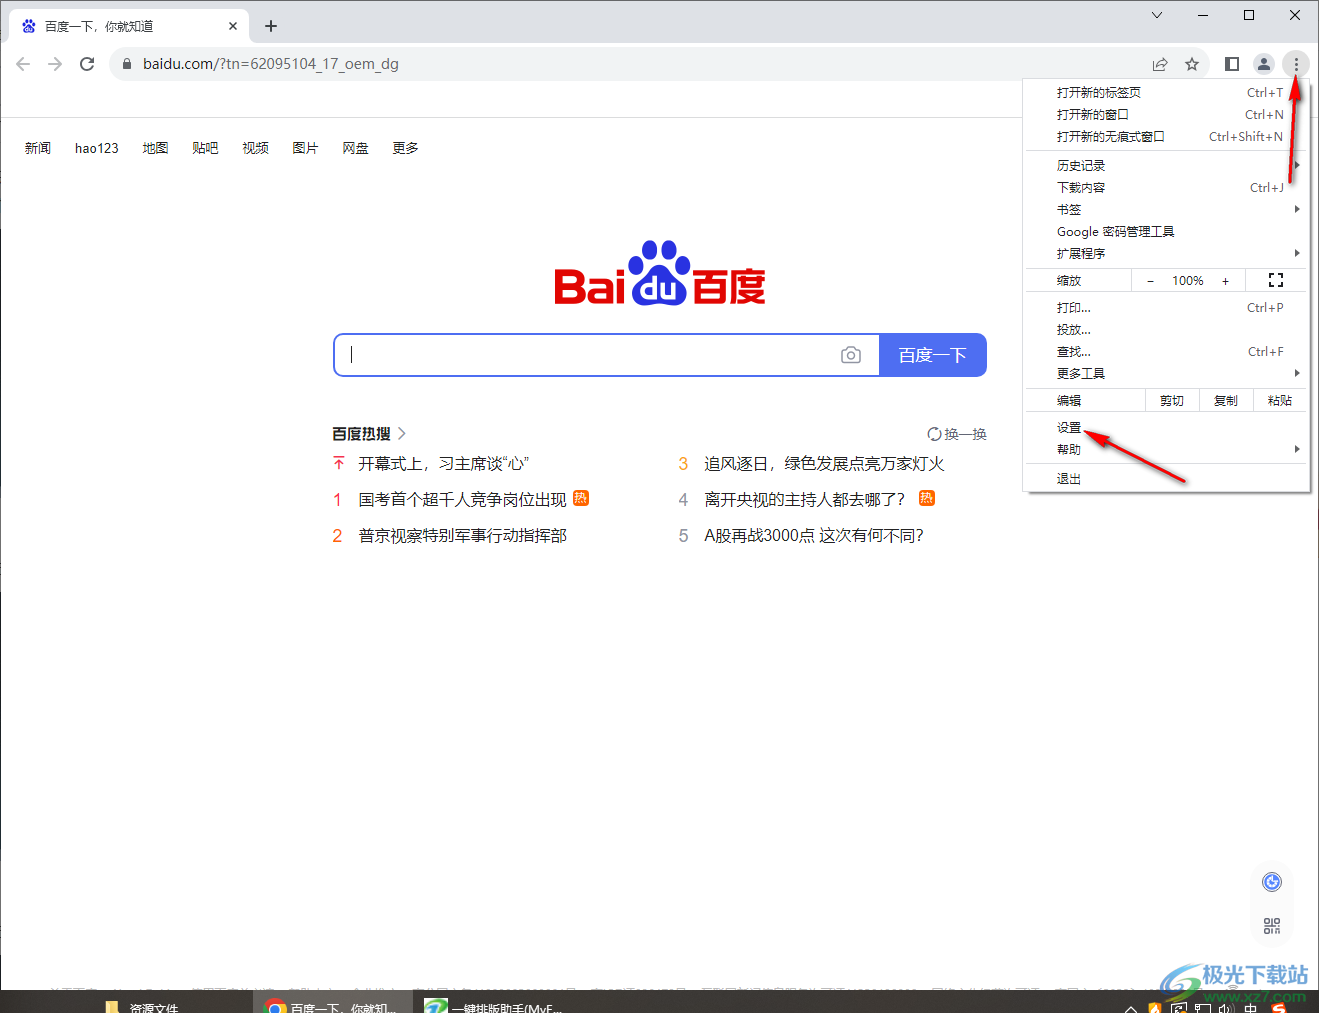This screenshot has width=1319, height=1013.
Task: Click the camera image search icon
Action: coord(851,355)
